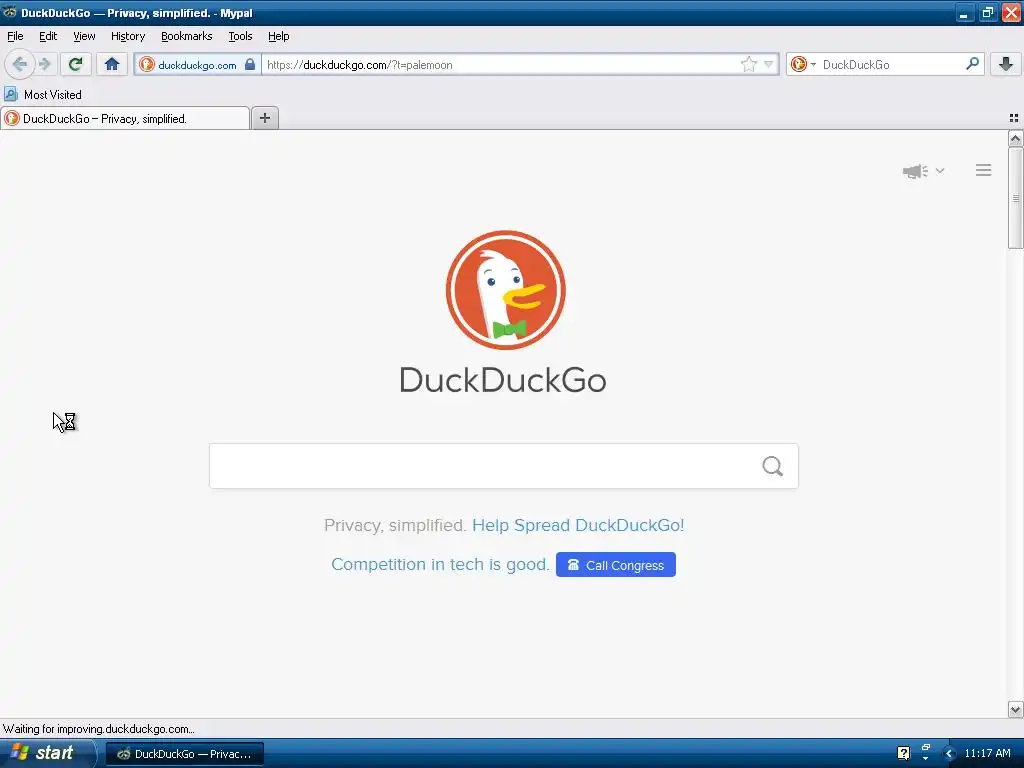Open a new tab with the plus button
Viewport: 1024px width, 768px height.
point(264,118)
